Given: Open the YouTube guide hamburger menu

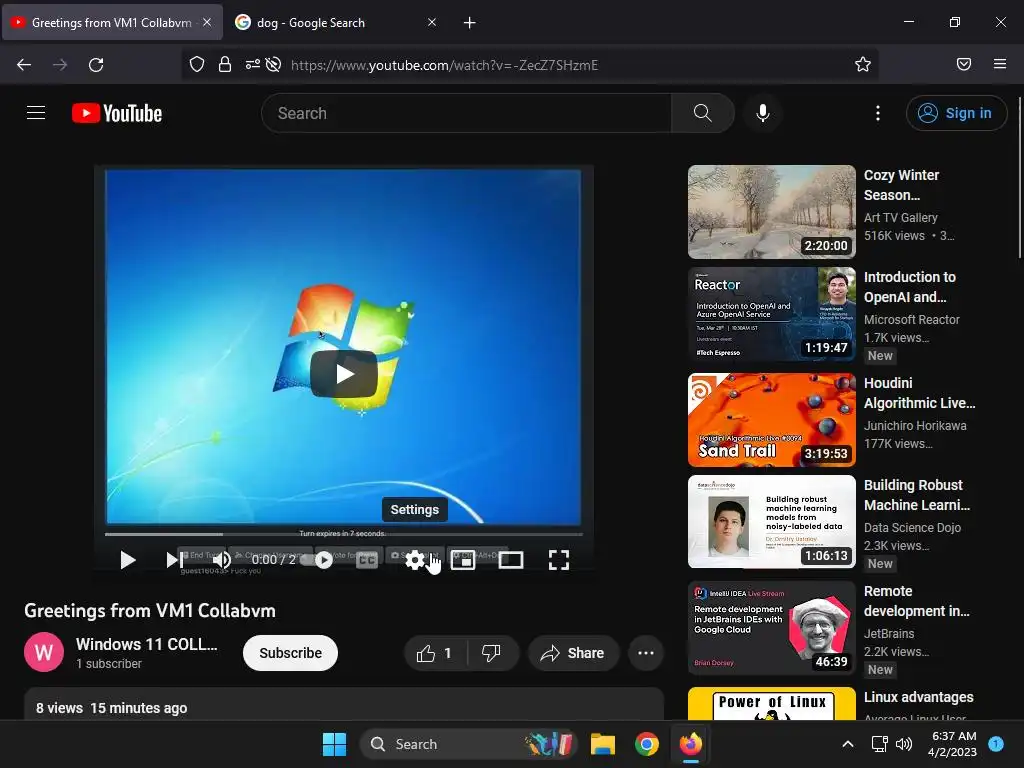Looking at the screenshot, I should pos(36,113).
